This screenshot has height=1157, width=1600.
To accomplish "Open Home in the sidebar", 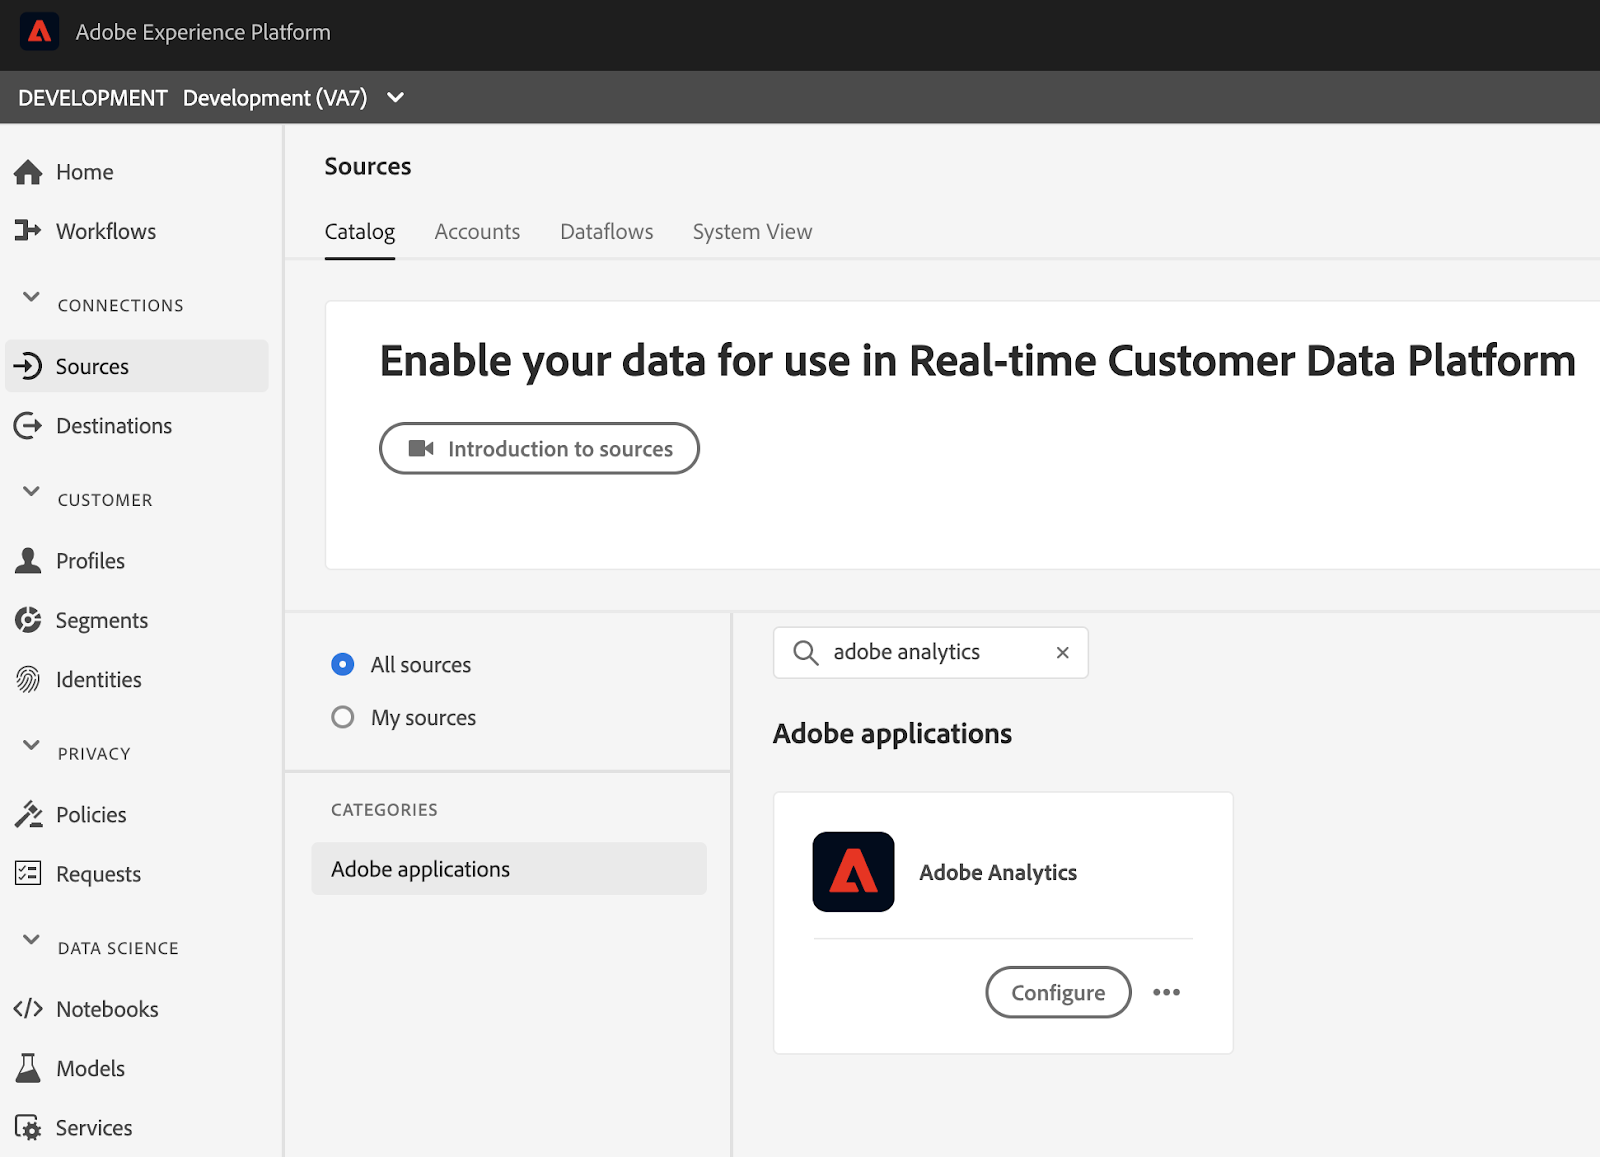I will point(137,172).
